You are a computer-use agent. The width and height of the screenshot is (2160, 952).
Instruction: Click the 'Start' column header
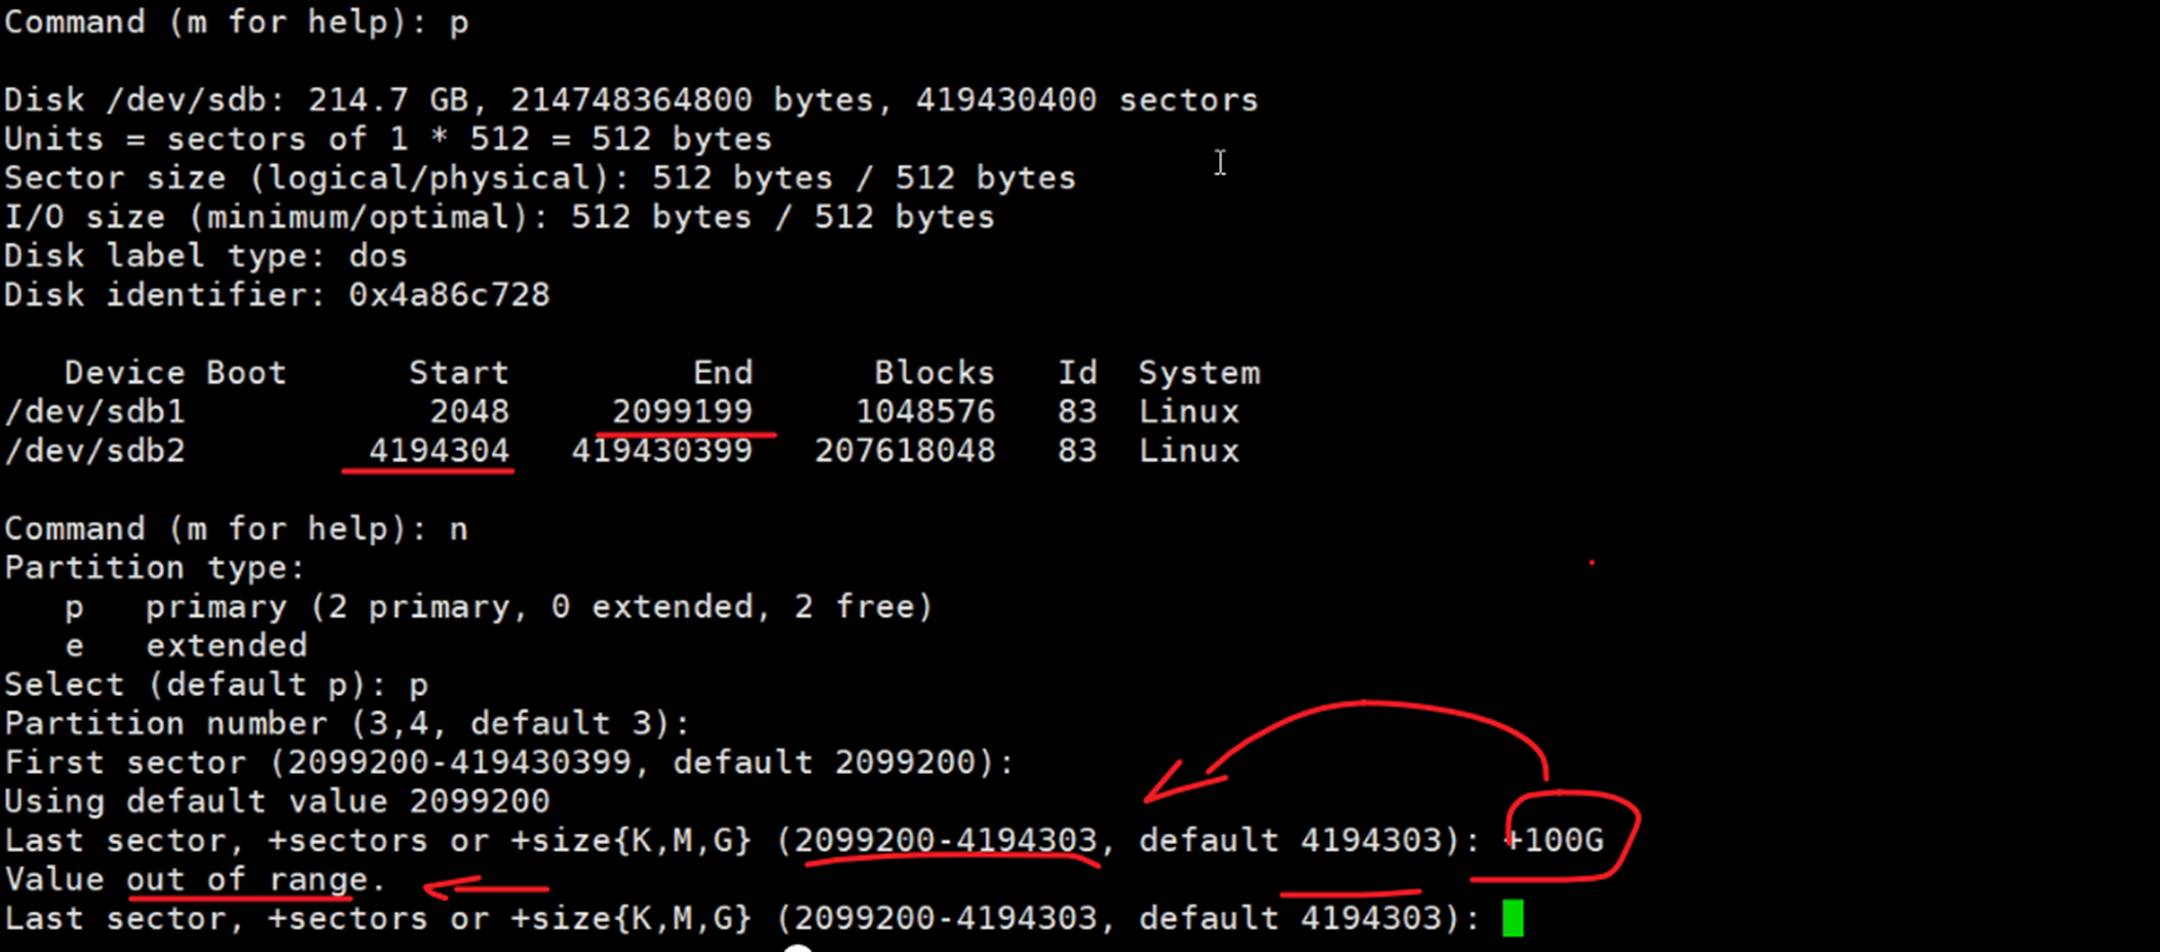coord(458,373)
